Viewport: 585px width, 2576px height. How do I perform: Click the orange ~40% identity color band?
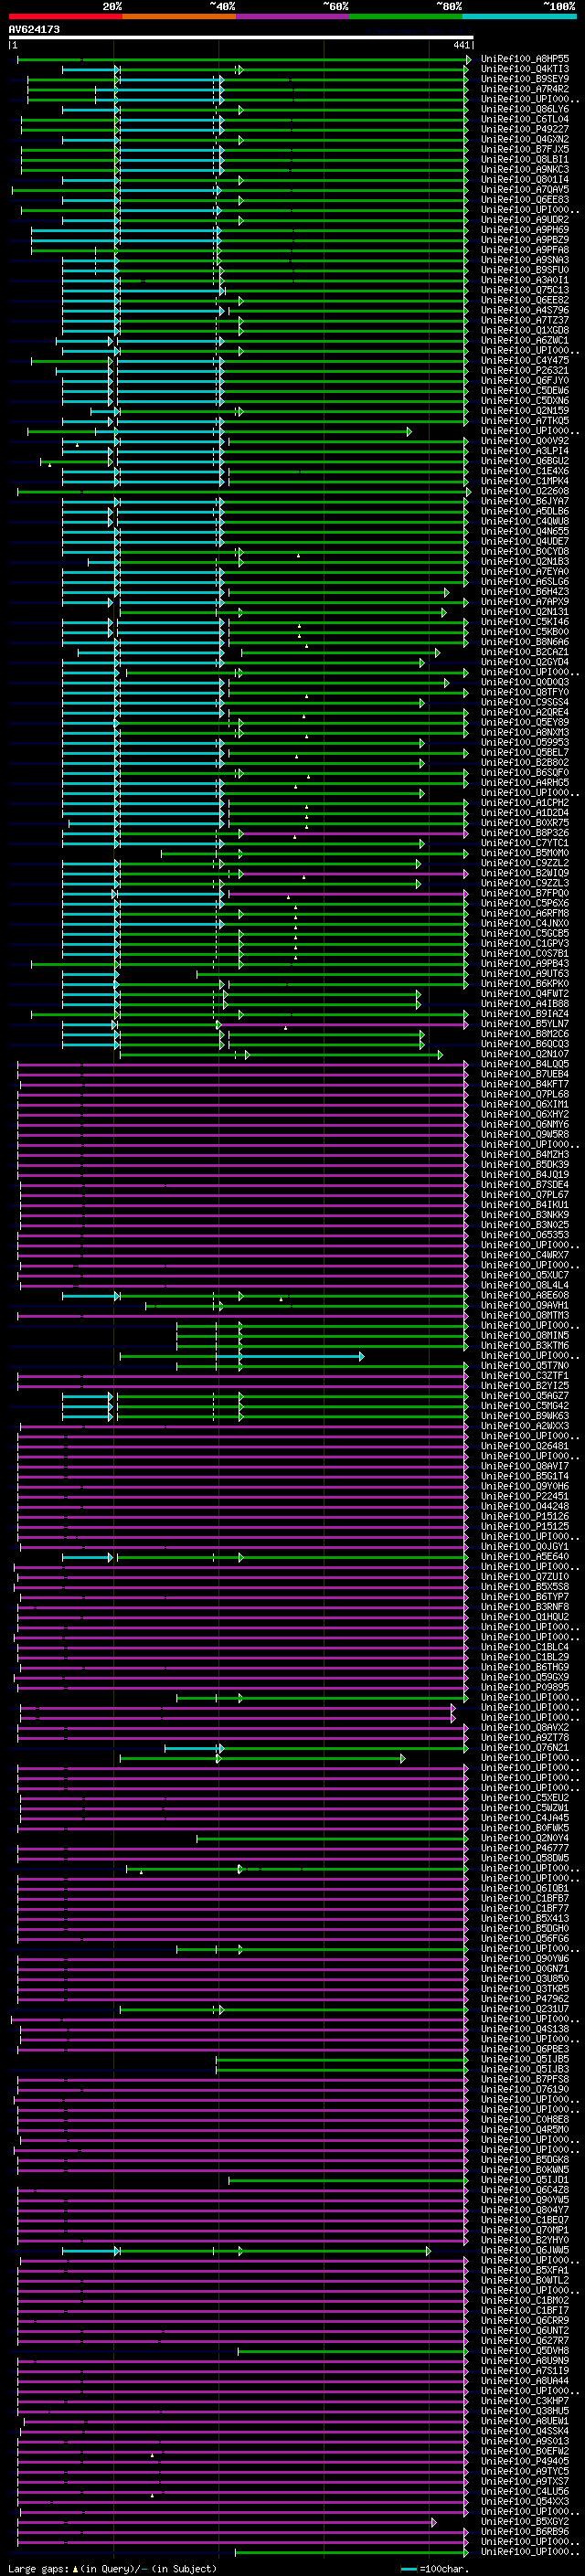[x=179, y=16]
